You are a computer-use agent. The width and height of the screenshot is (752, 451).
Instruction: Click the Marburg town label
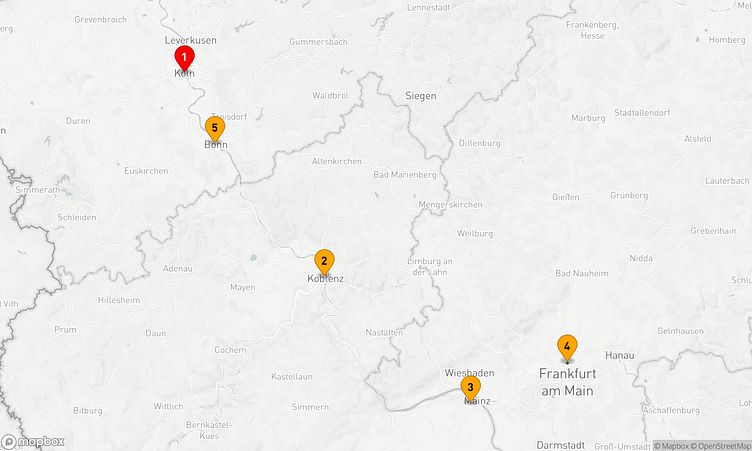pos(588,118)
